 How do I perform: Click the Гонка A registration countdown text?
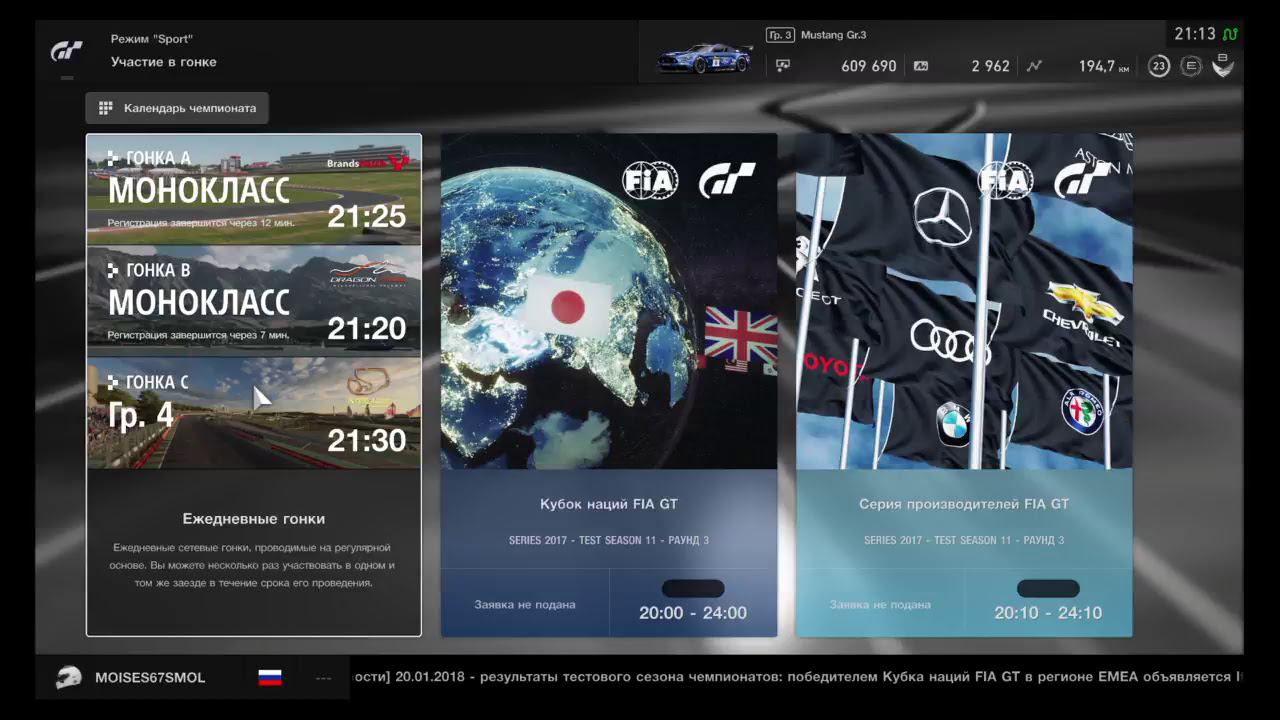[x=199, y=223]
